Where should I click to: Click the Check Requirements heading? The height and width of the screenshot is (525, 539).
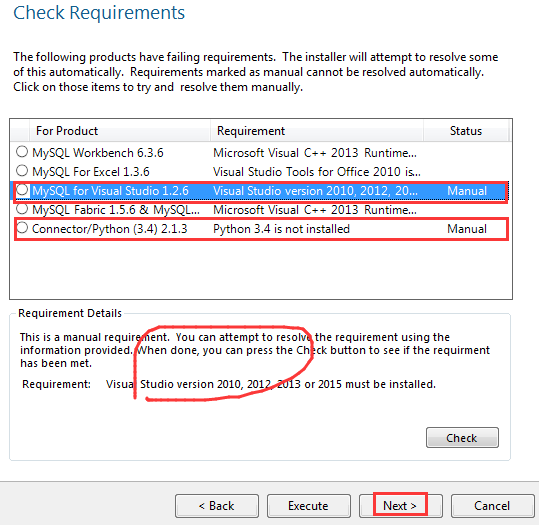[x=99, y=13]
